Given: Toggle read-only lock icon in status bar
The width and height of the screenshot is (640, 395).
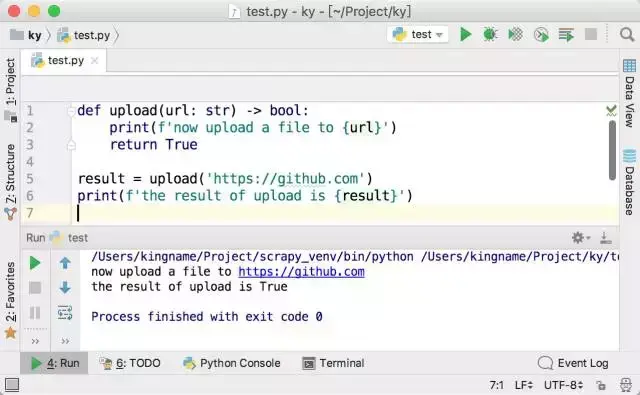Looking at the screenshot, I should pyautogui.click(x=601, y=385).
